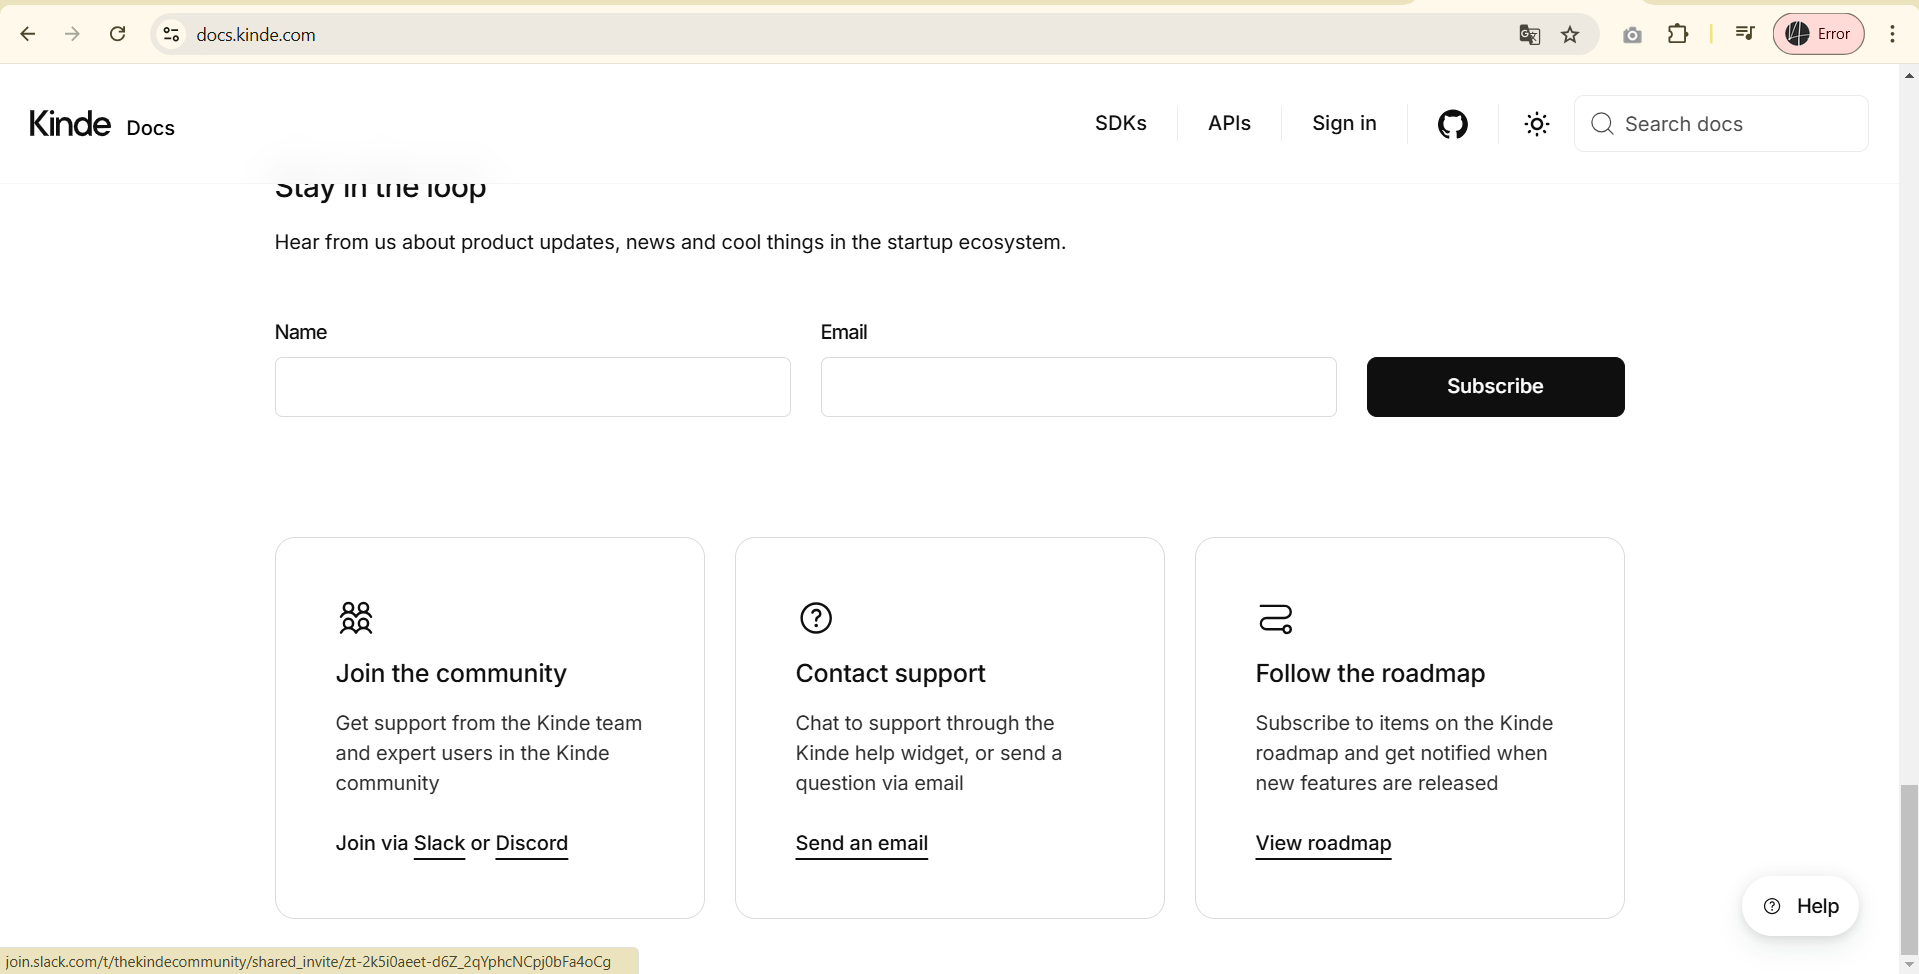1919x974 pixels.
Task: Click the Join the community heading
Action: [451, 673]
